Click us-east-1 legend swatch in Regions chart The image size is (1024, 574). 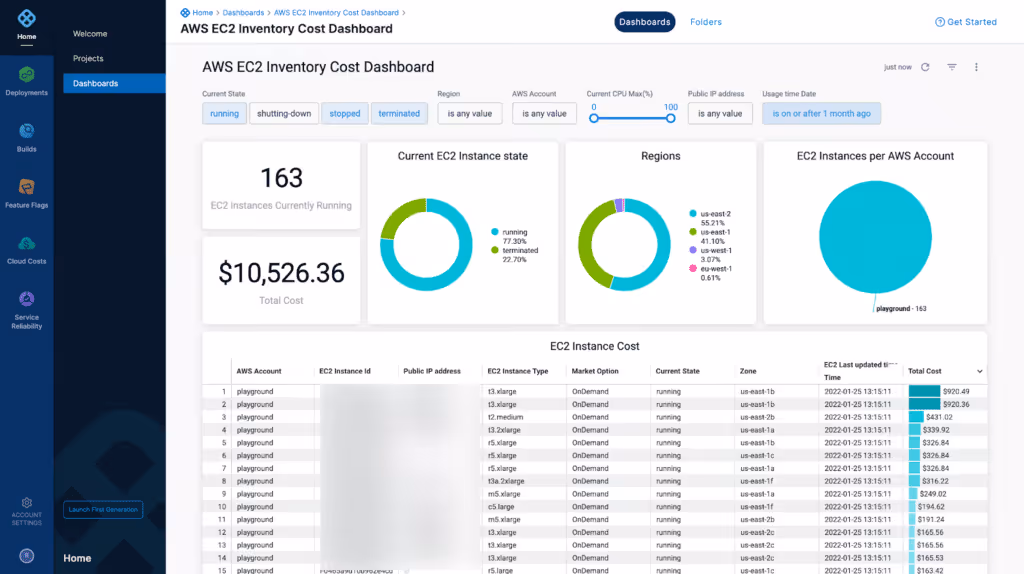[x=693, y=232]
